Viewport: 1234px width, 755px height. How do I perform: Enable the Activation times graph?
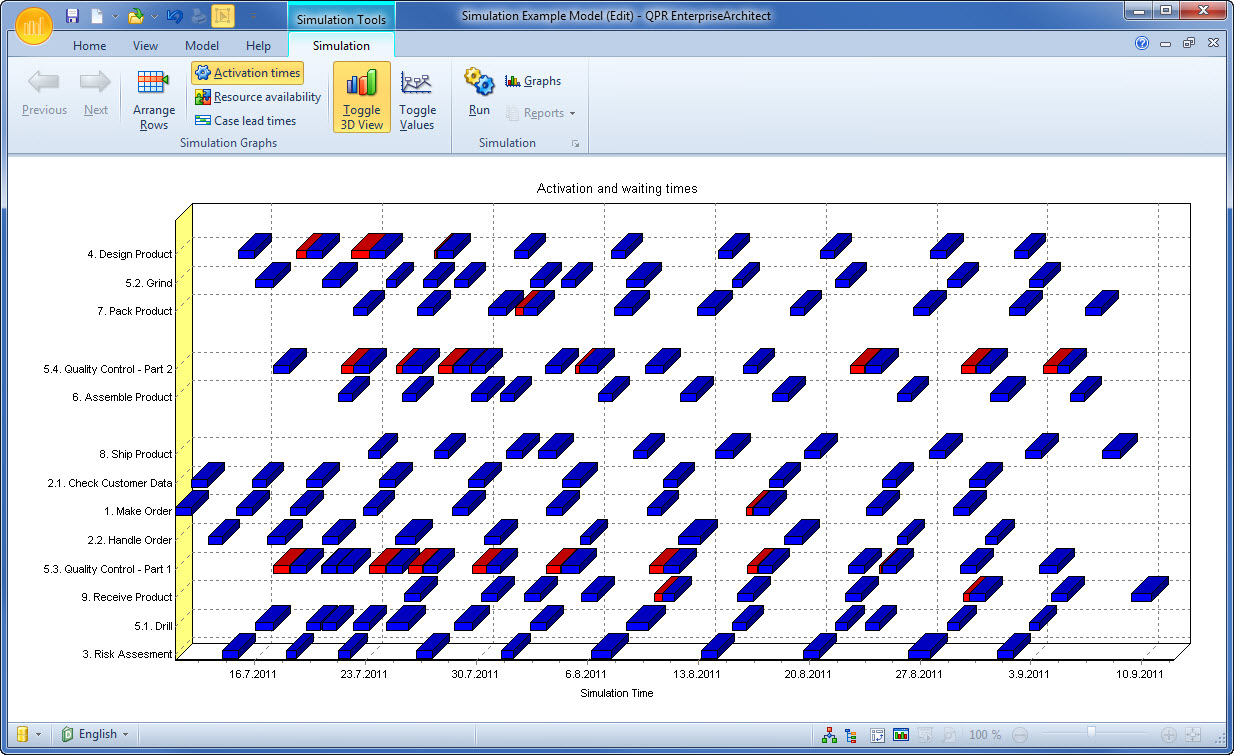coord(247,72)
